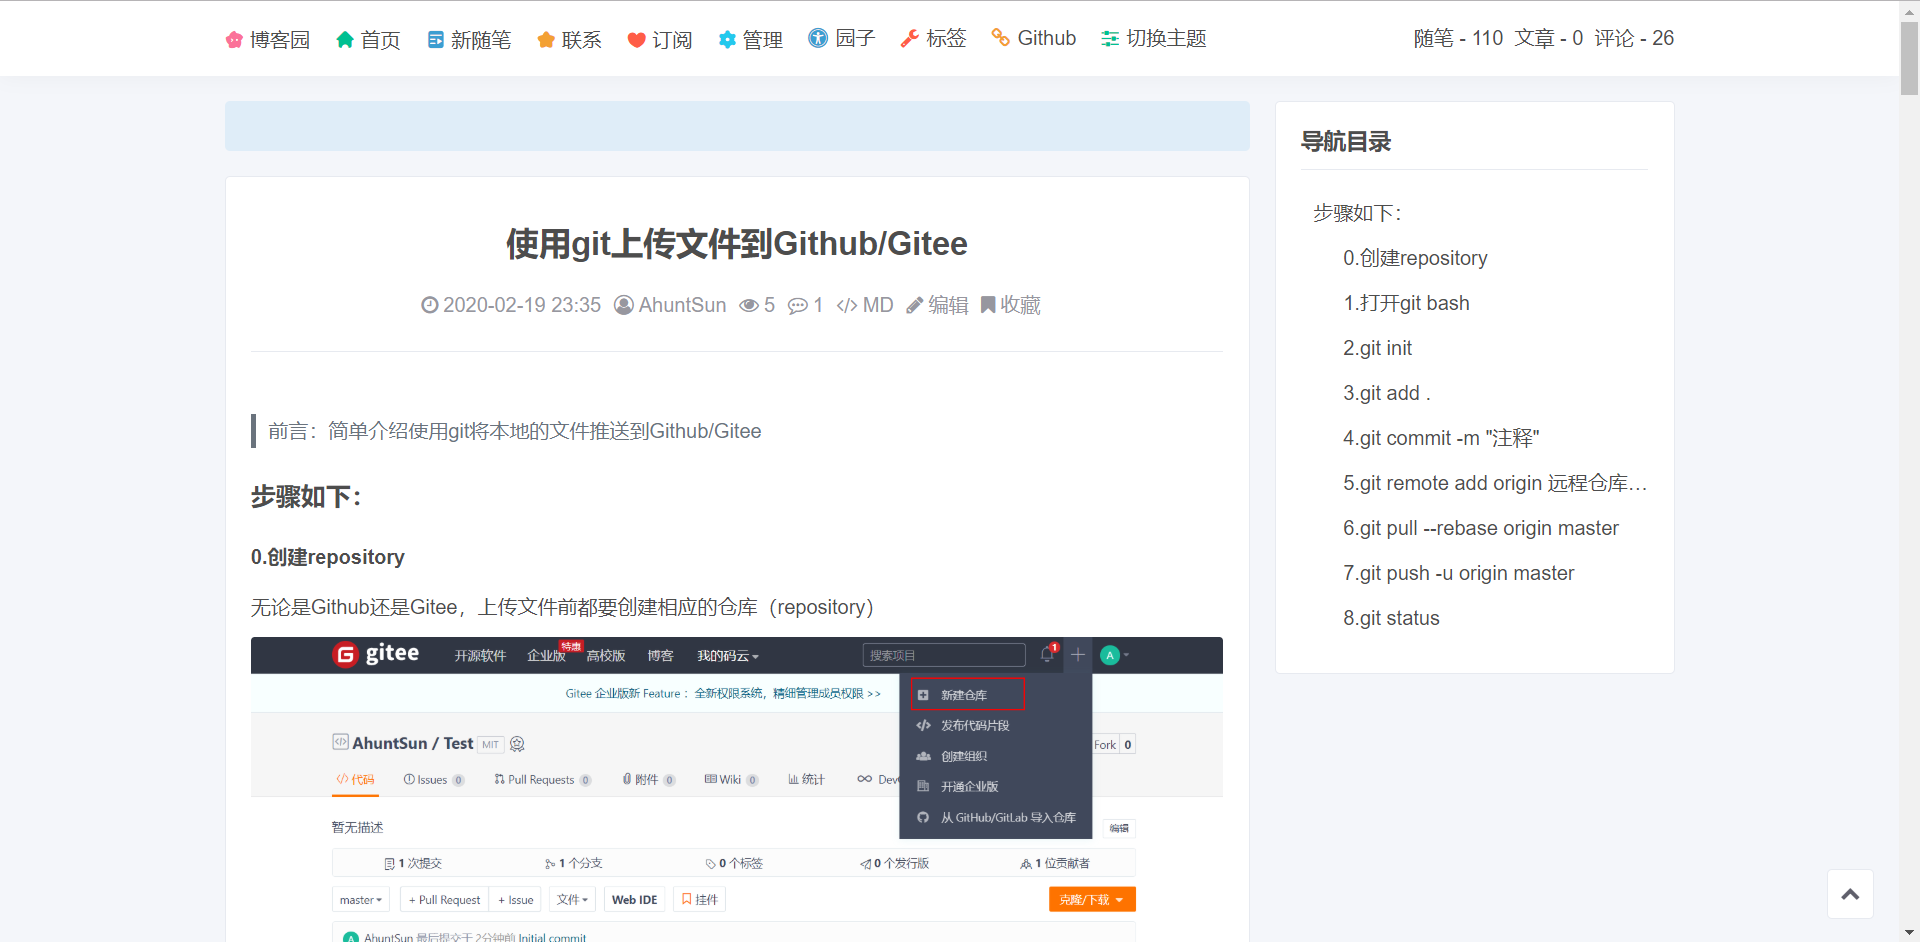This screenshot has height=942, width=1920.
Task: Jump to 0.创建repository in navigation
Action: click(x=1415, y=258)
